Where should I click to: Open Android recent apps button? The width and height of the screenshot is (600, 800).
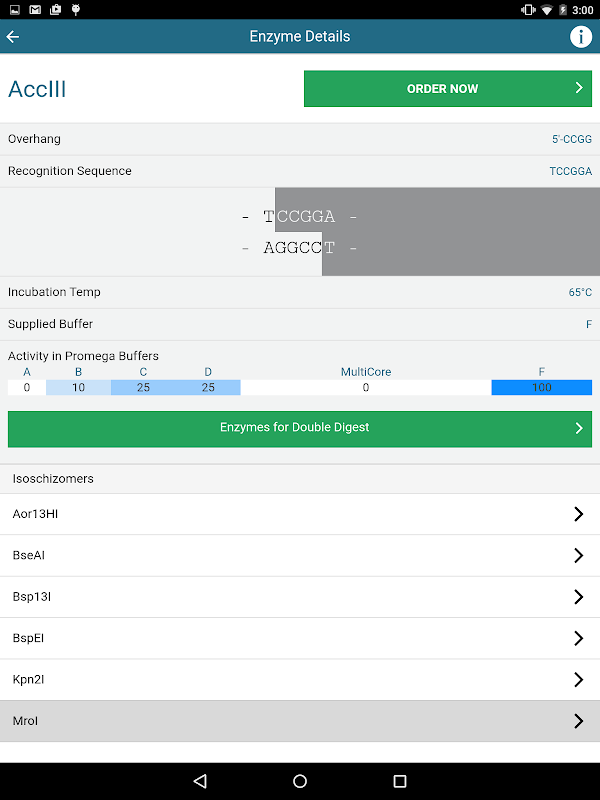tap(400, 781)
